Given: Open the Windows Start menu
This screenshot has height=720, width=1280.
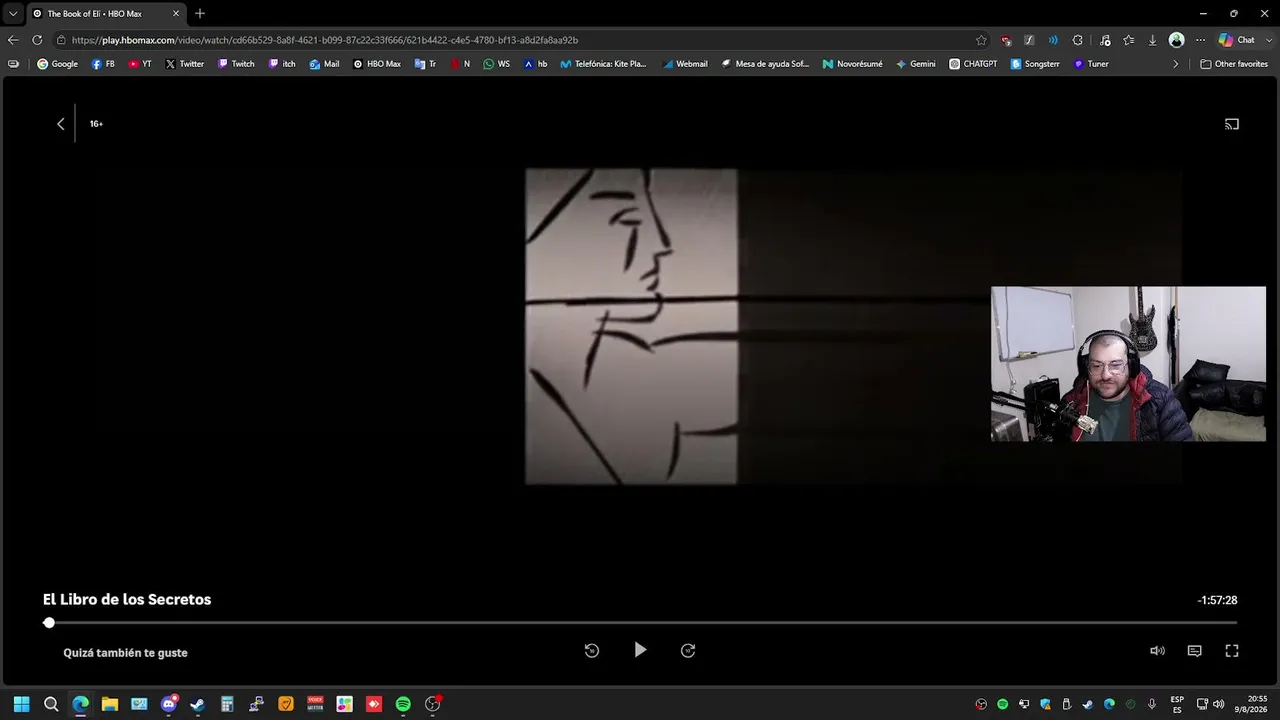Looking at the screenshot, I should 21,704.
